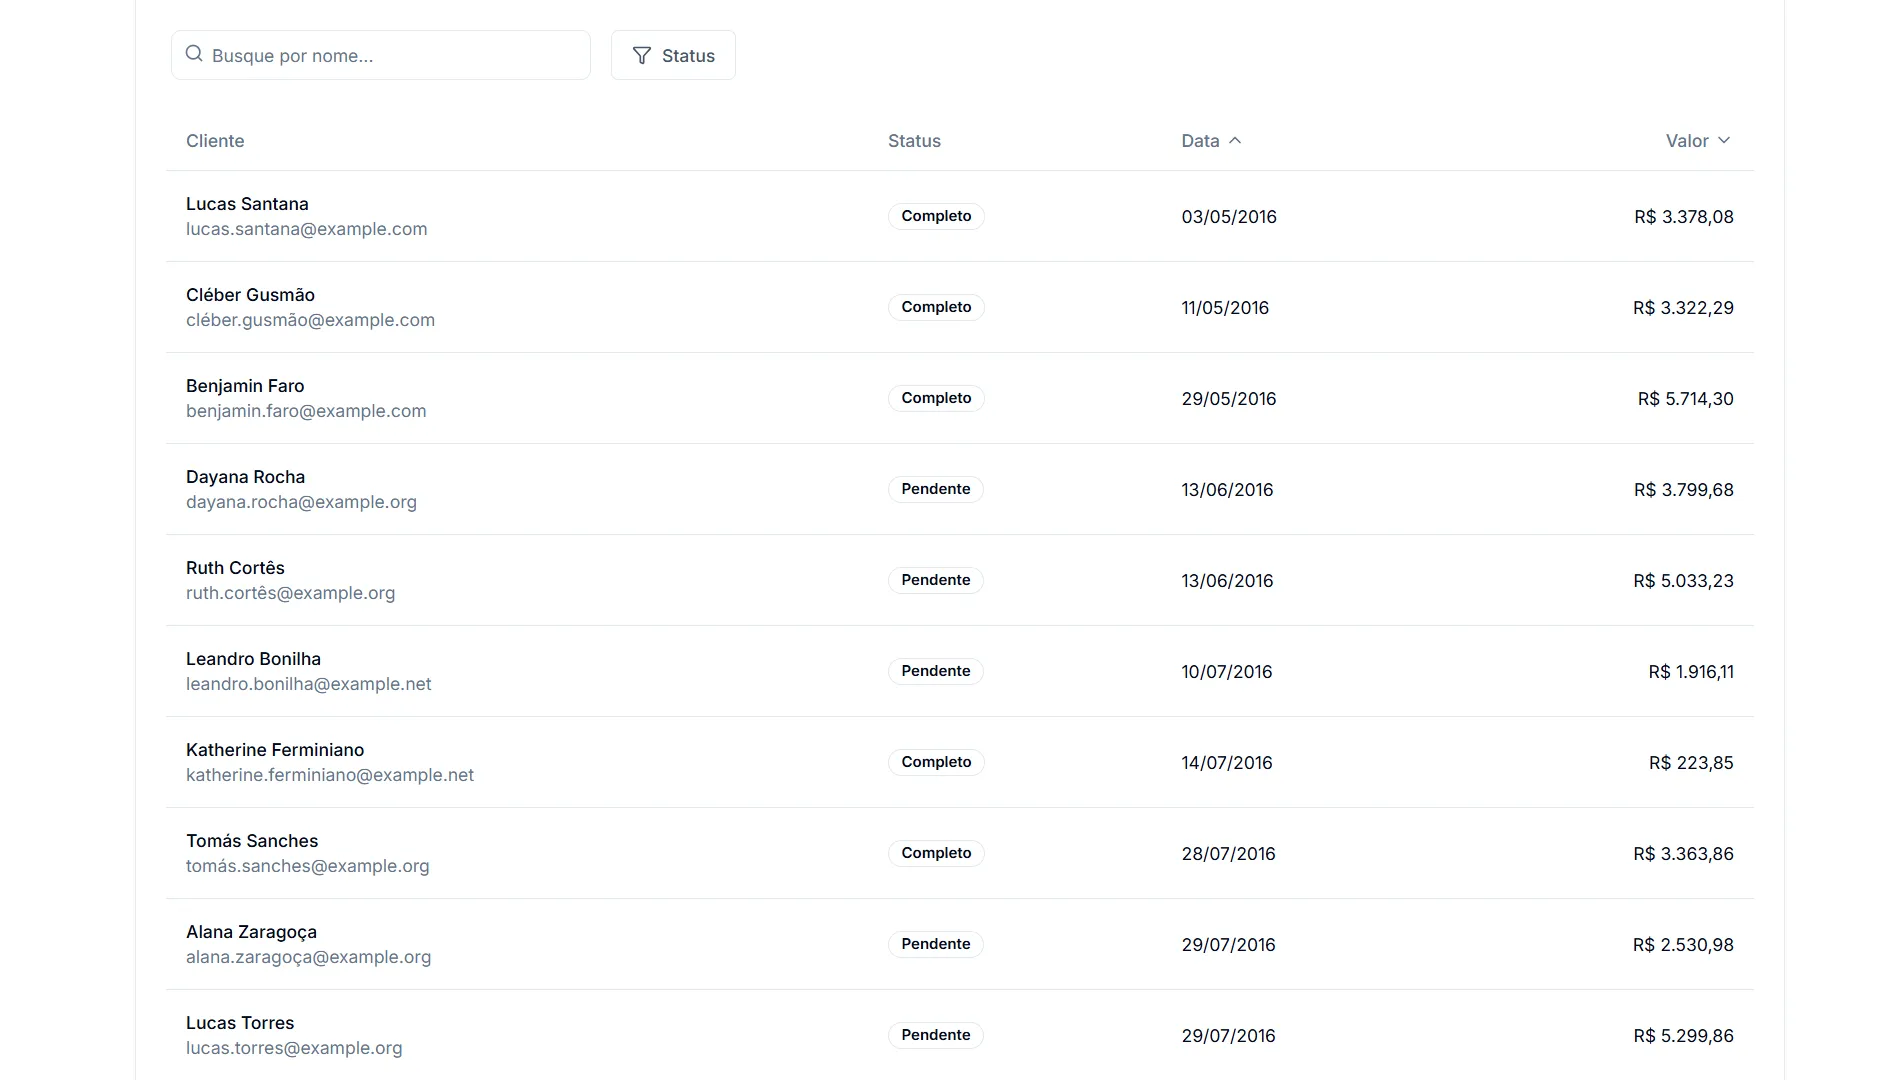Select the Ruth Cortês client name
Image resolution: width=1900 pixels, height=1080 pixels.
pos(235,568)
